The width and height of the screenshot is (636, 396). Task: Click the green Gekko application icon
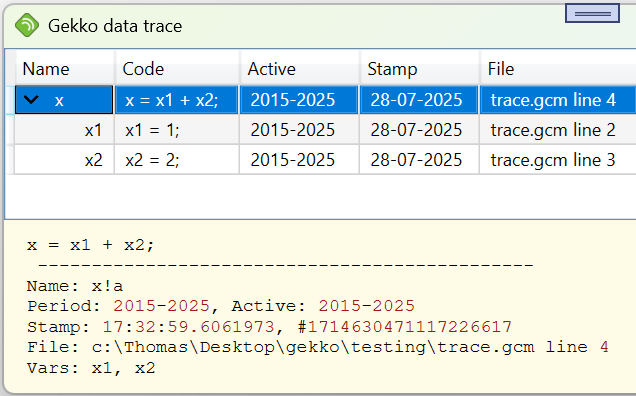pyautogui.click(x=27, y=25)
